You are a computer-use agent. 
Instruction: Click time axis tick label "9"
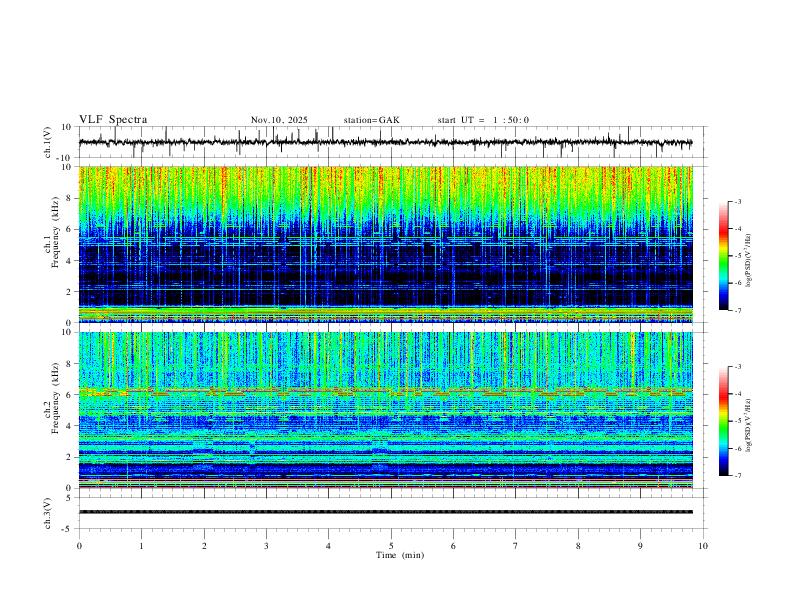click(x=640, y=546)
